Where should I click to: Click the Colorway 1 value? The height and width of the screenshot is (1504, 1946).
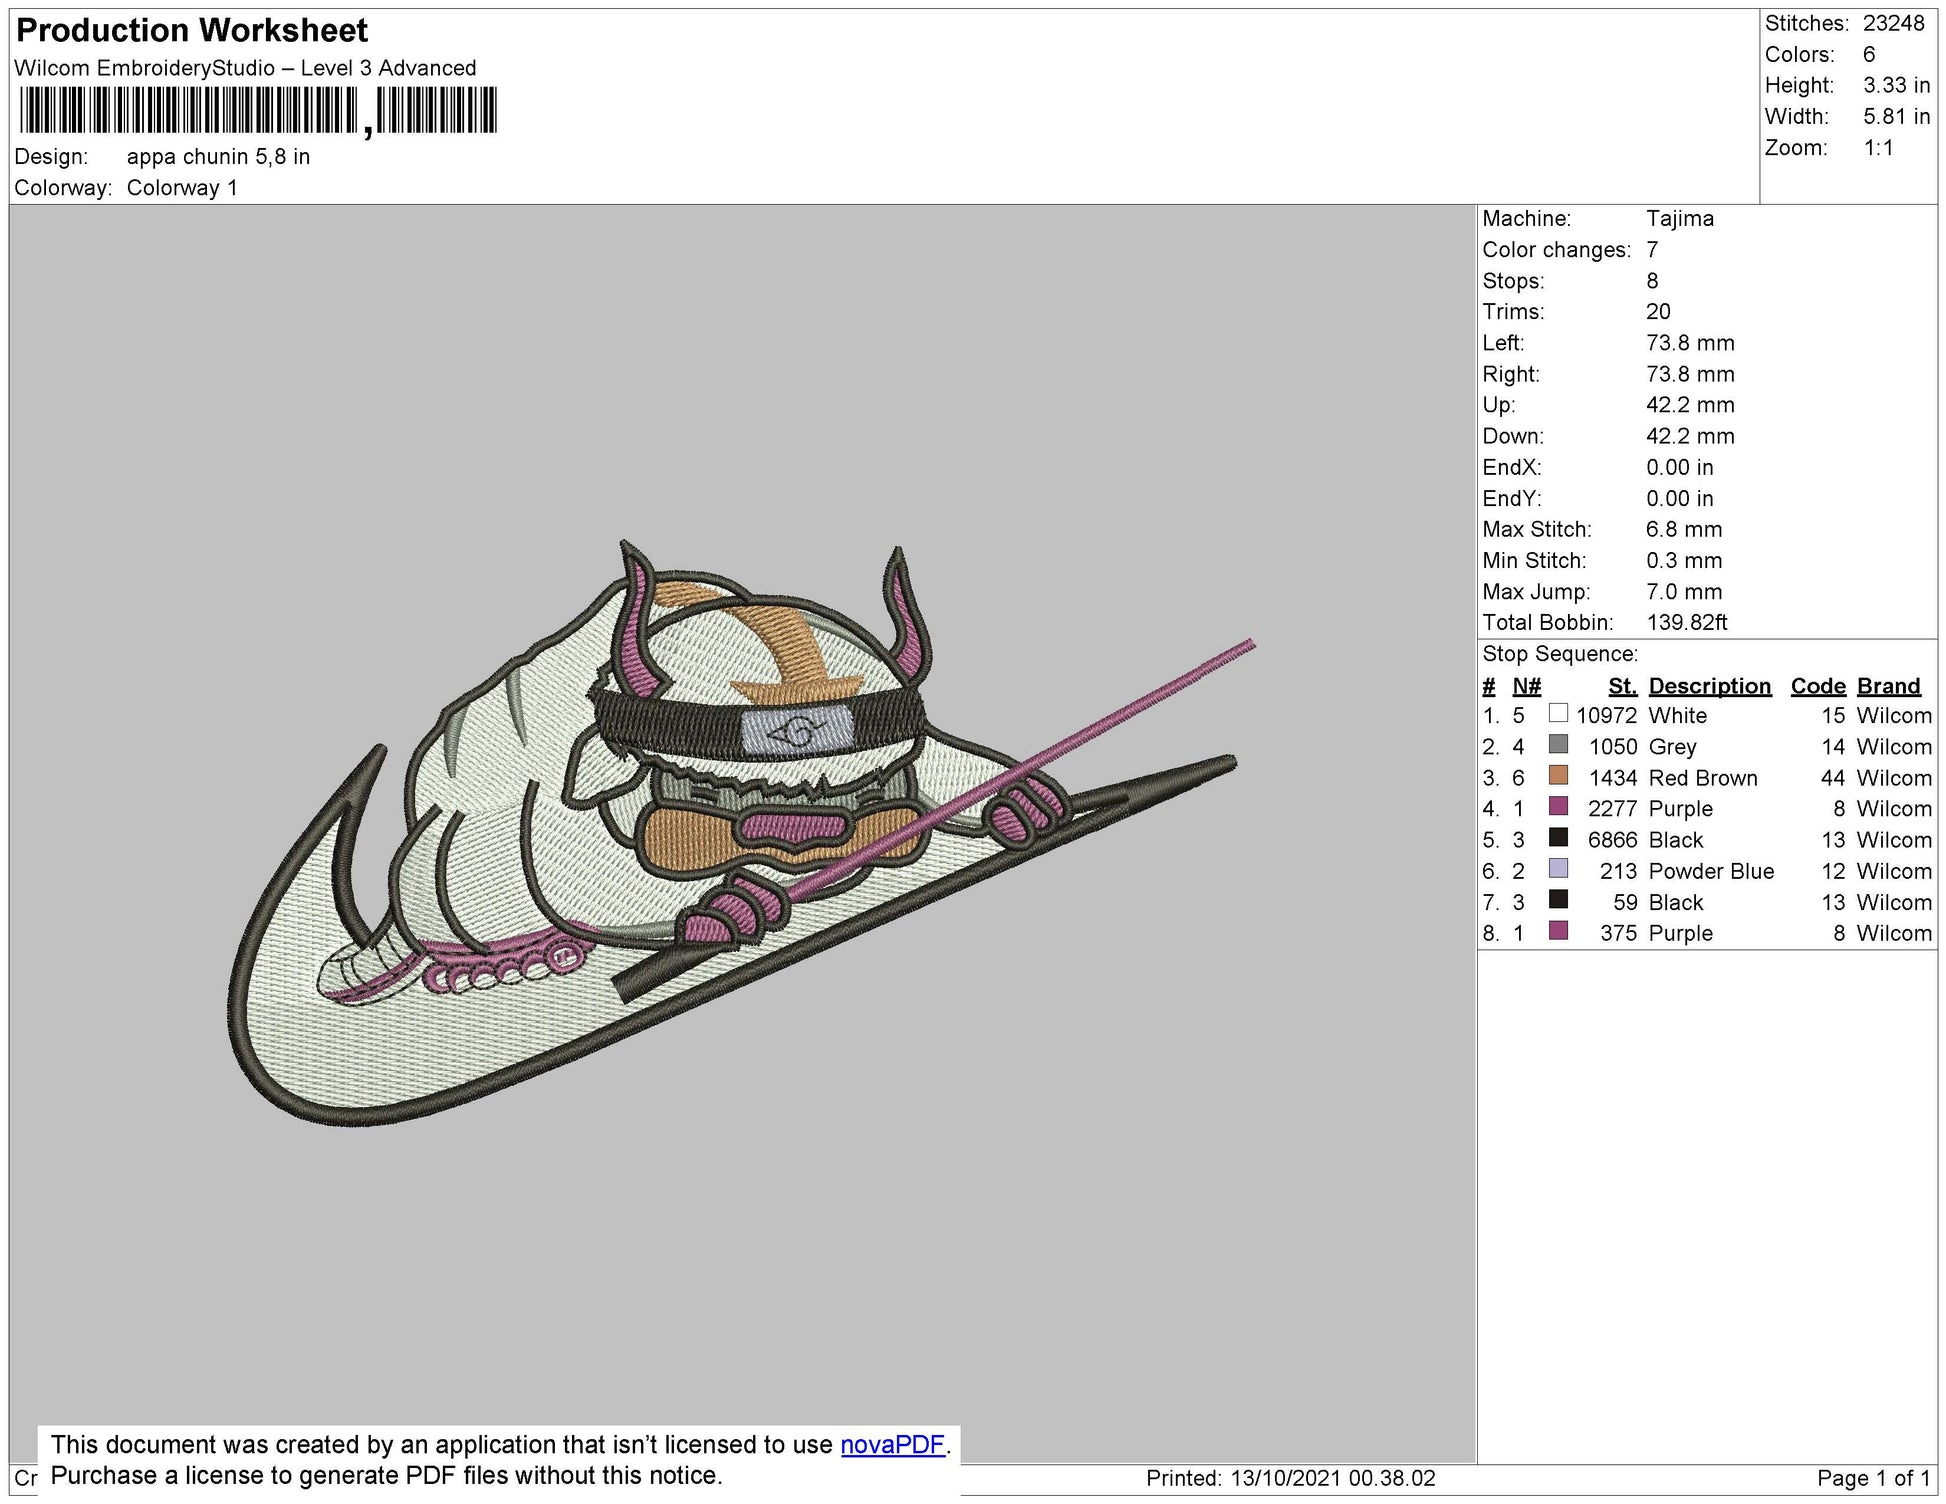coord(181,185)
